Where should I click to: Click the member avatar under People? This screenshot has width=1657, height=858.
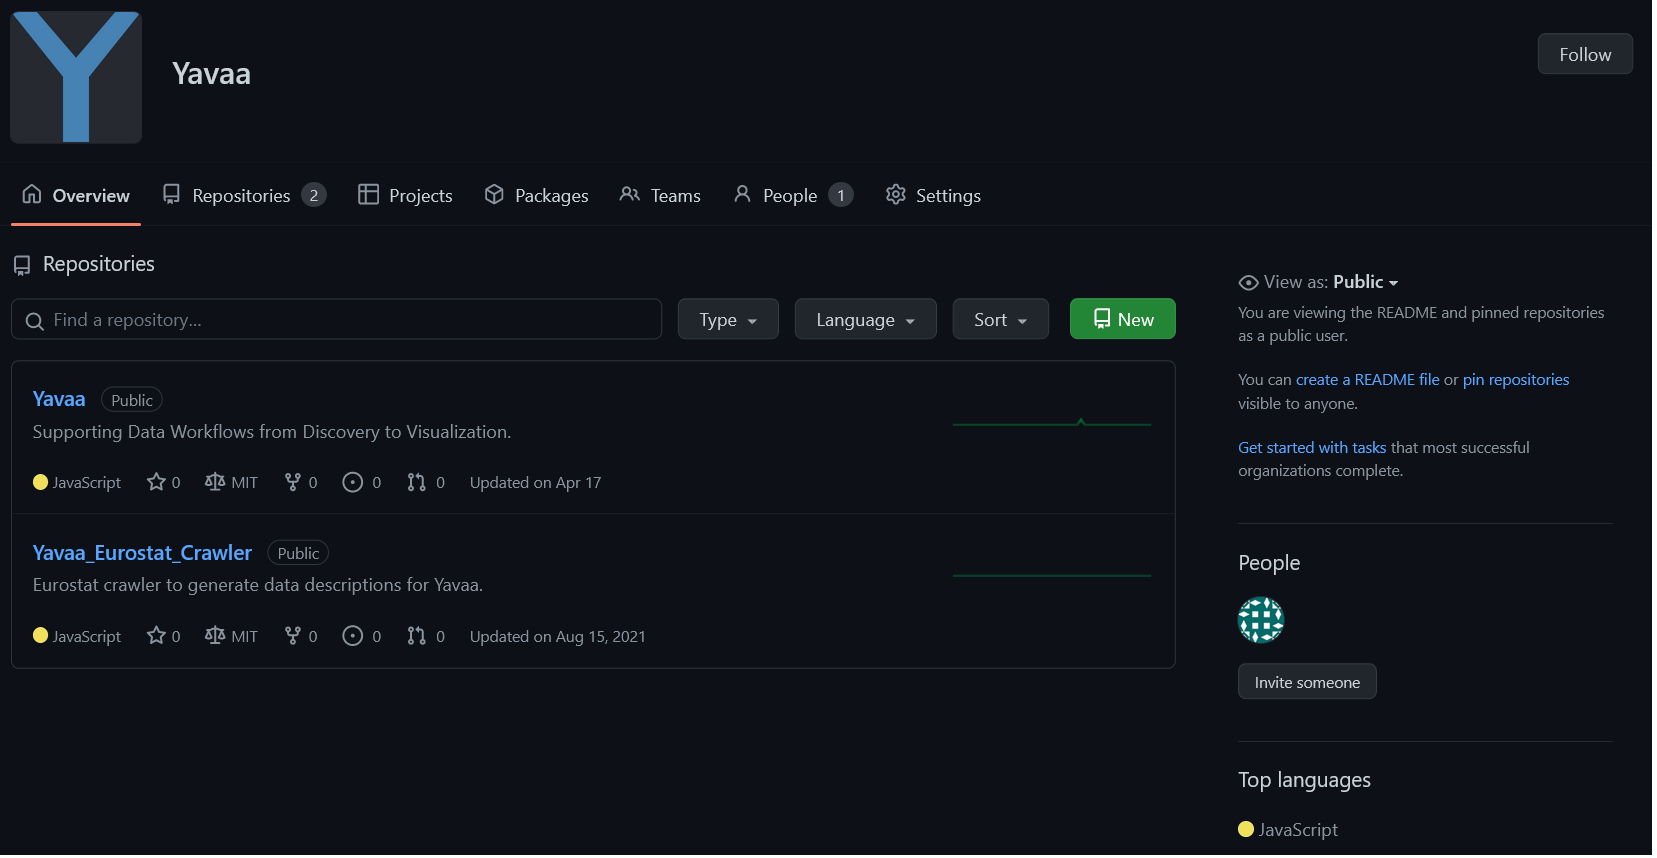coord(1260,620)
